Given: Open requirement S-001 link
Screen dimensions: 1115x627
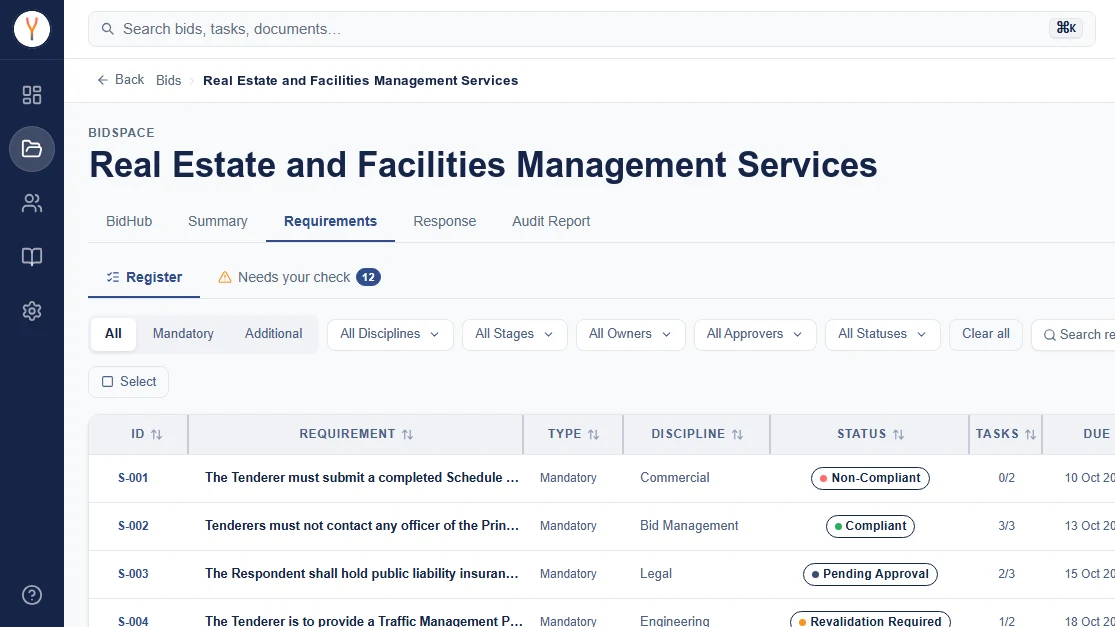Looking at the screenshot, I should pos(133,478).
